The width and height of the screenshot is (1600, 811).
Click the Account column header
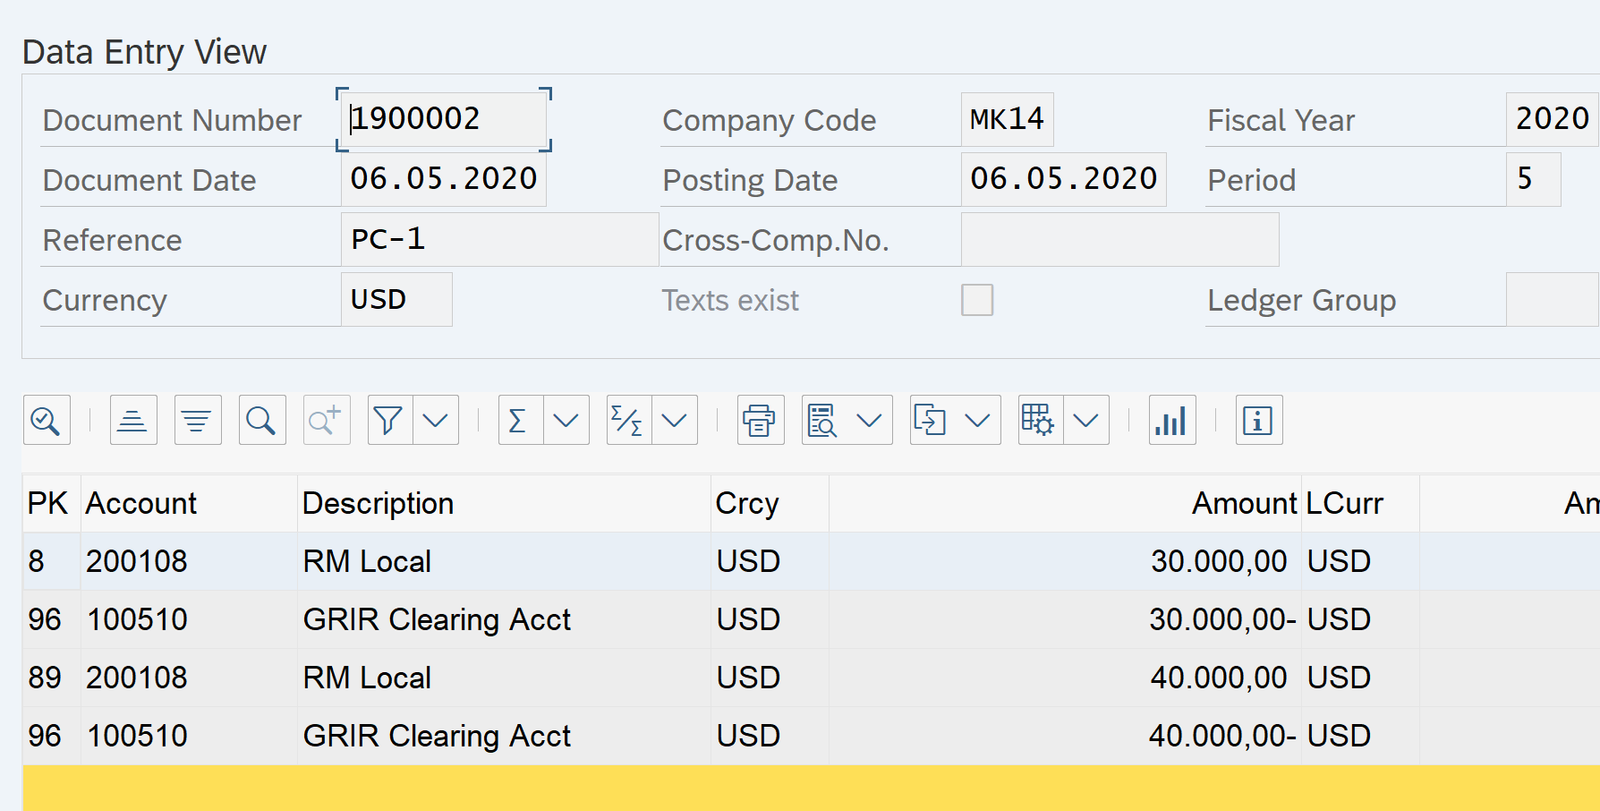click(141, 503)
